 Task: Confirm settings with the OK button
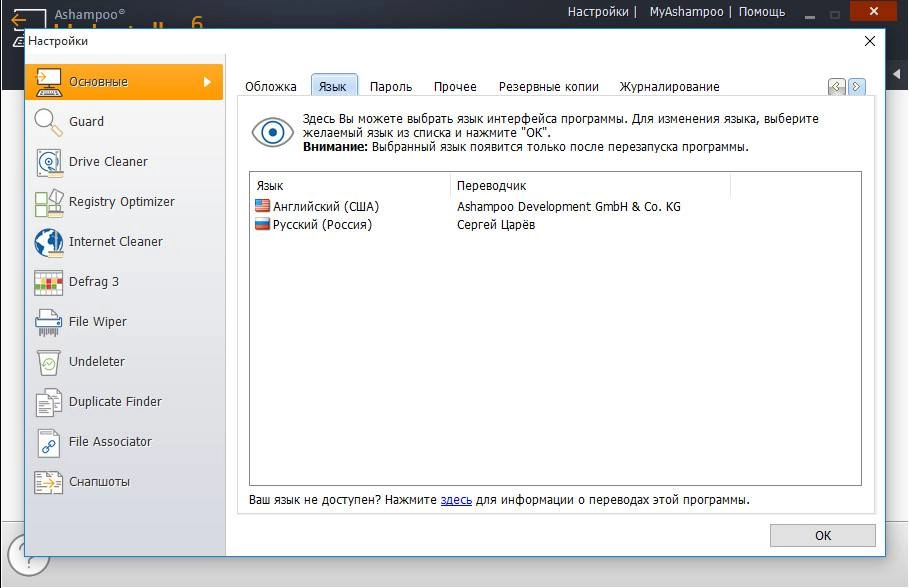(x=823, y=535)
